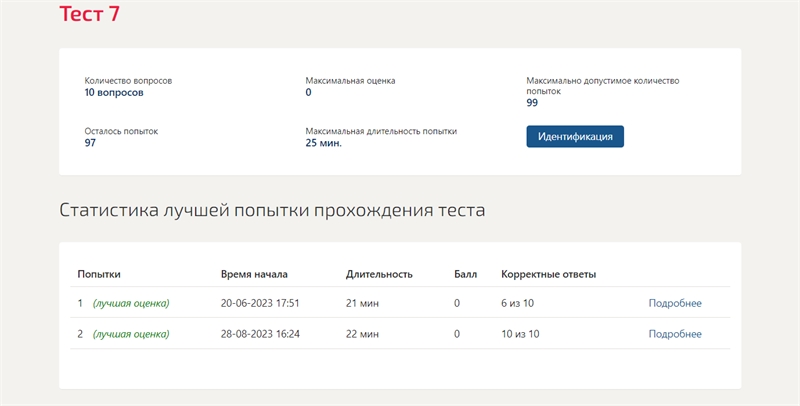Click the 'Время начала' column header

[254, 274]
